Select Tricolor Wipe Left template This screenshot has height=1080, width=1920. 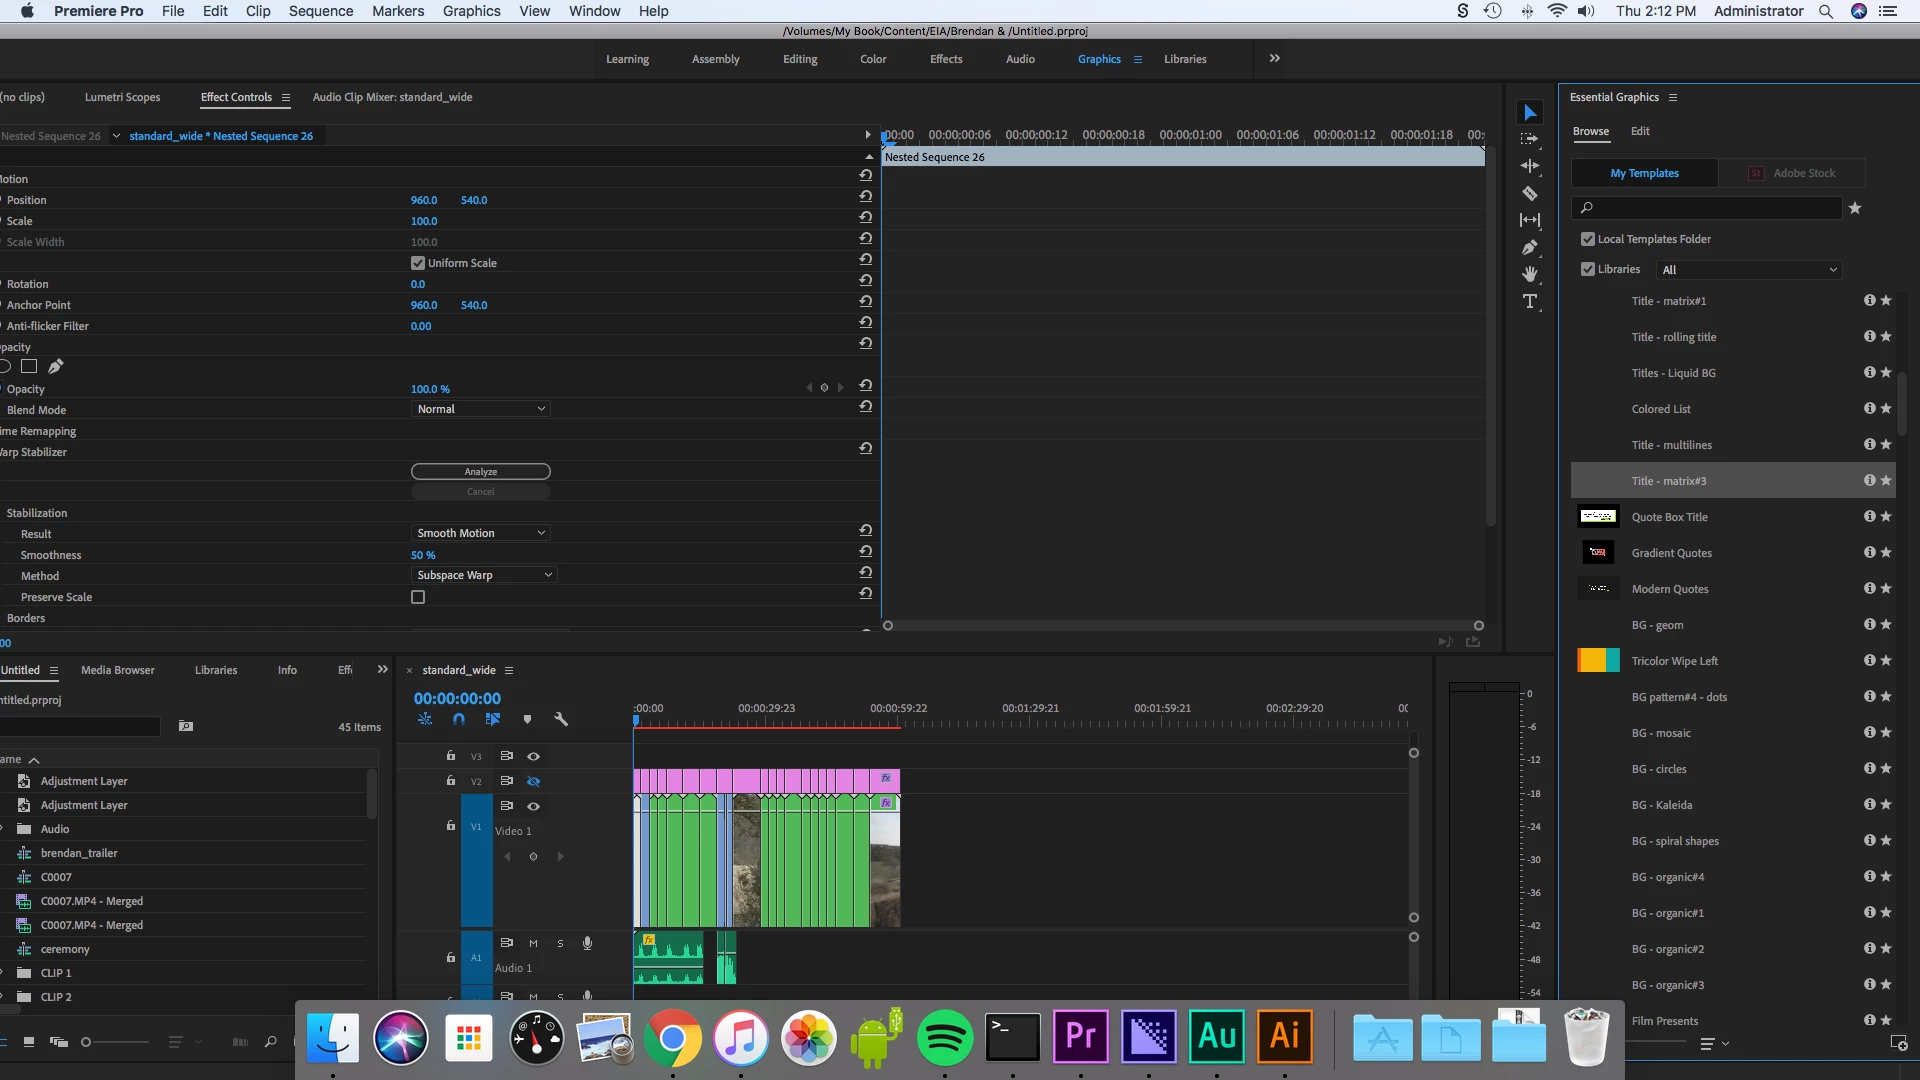coord(1674,661)
